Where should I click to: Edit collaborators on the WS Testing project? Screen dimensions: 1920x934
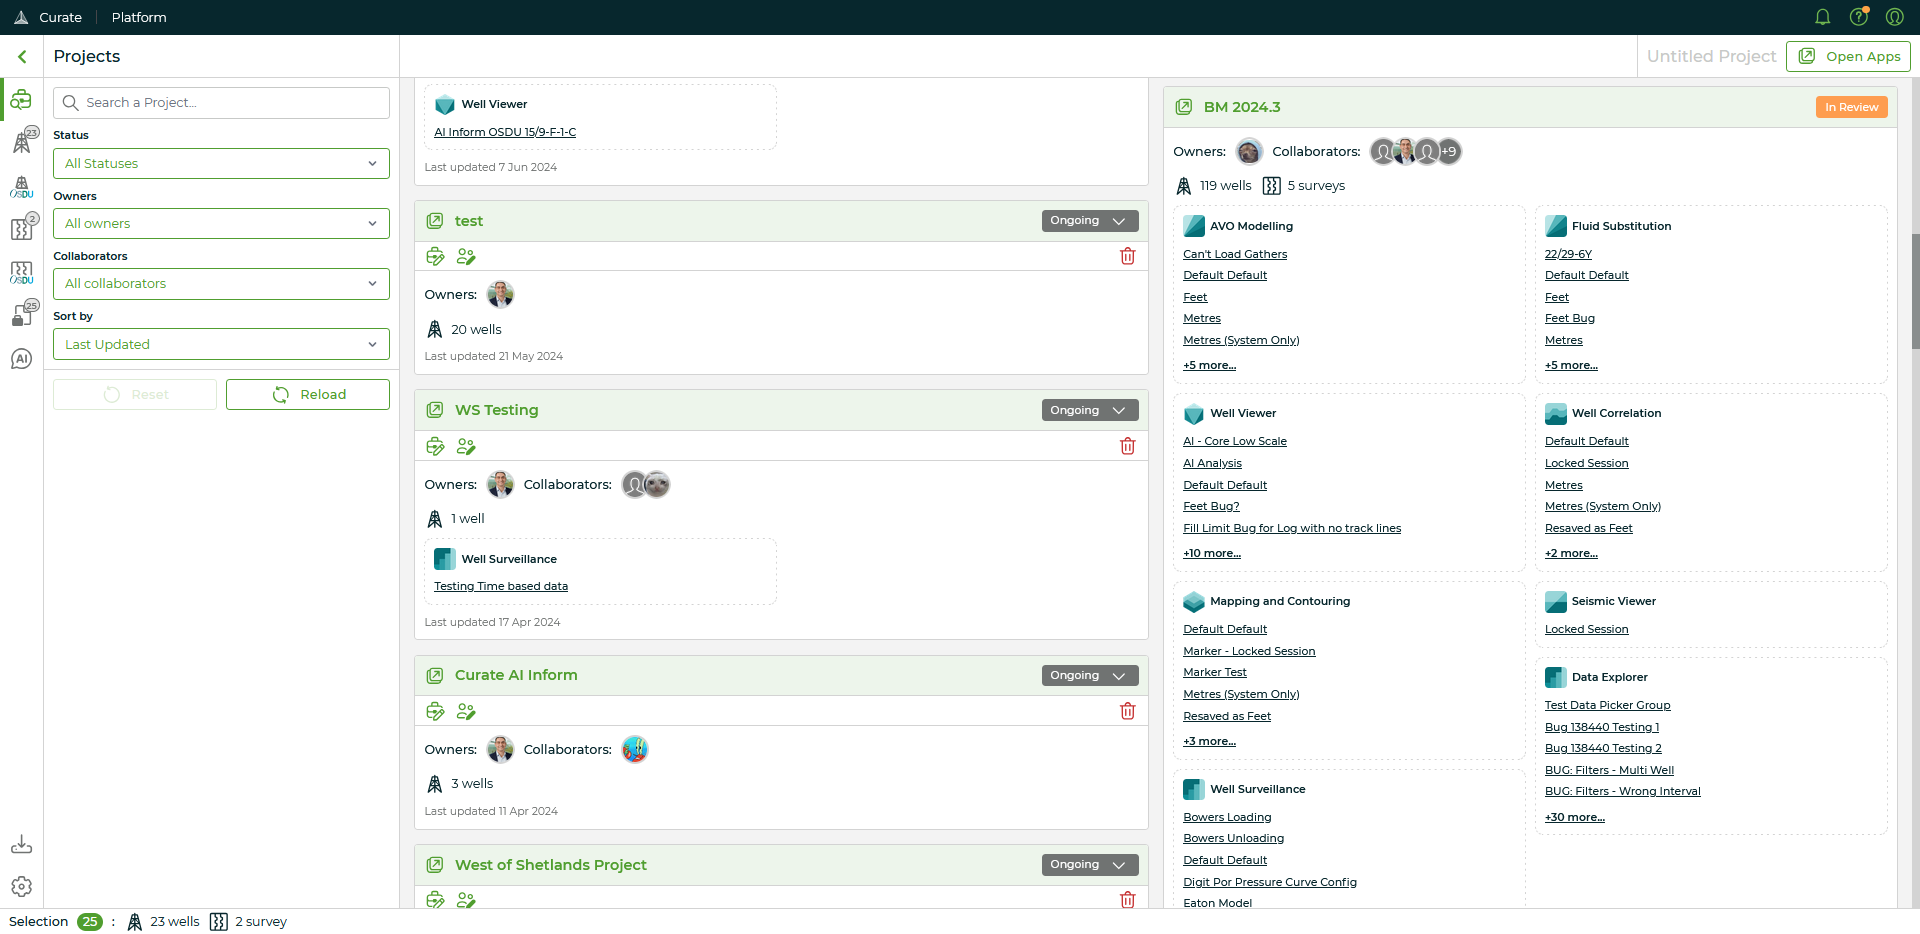click(465, 446)
